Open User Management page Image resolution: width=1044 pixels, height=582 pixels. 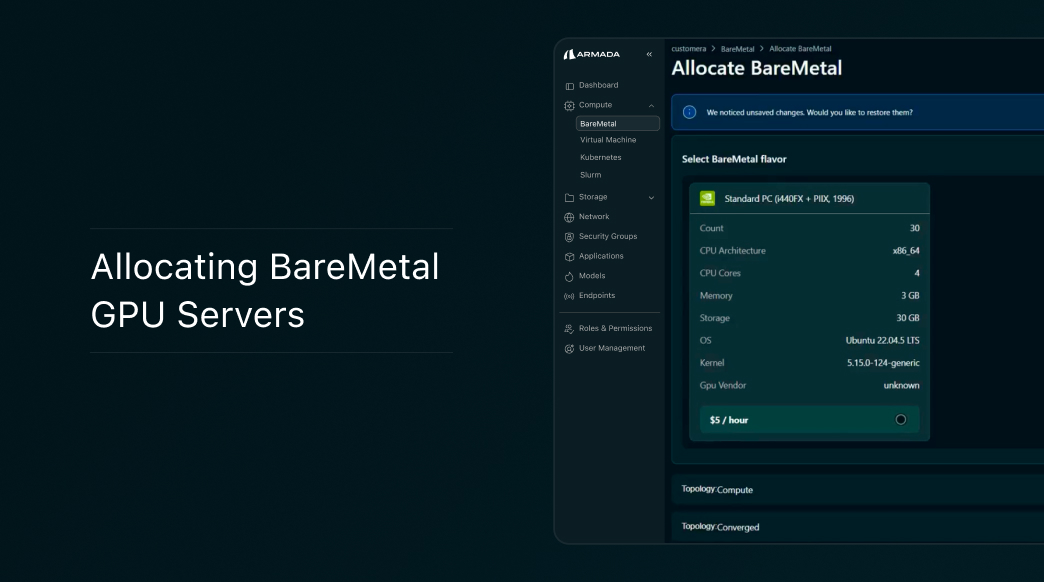[x=612, y=348]
